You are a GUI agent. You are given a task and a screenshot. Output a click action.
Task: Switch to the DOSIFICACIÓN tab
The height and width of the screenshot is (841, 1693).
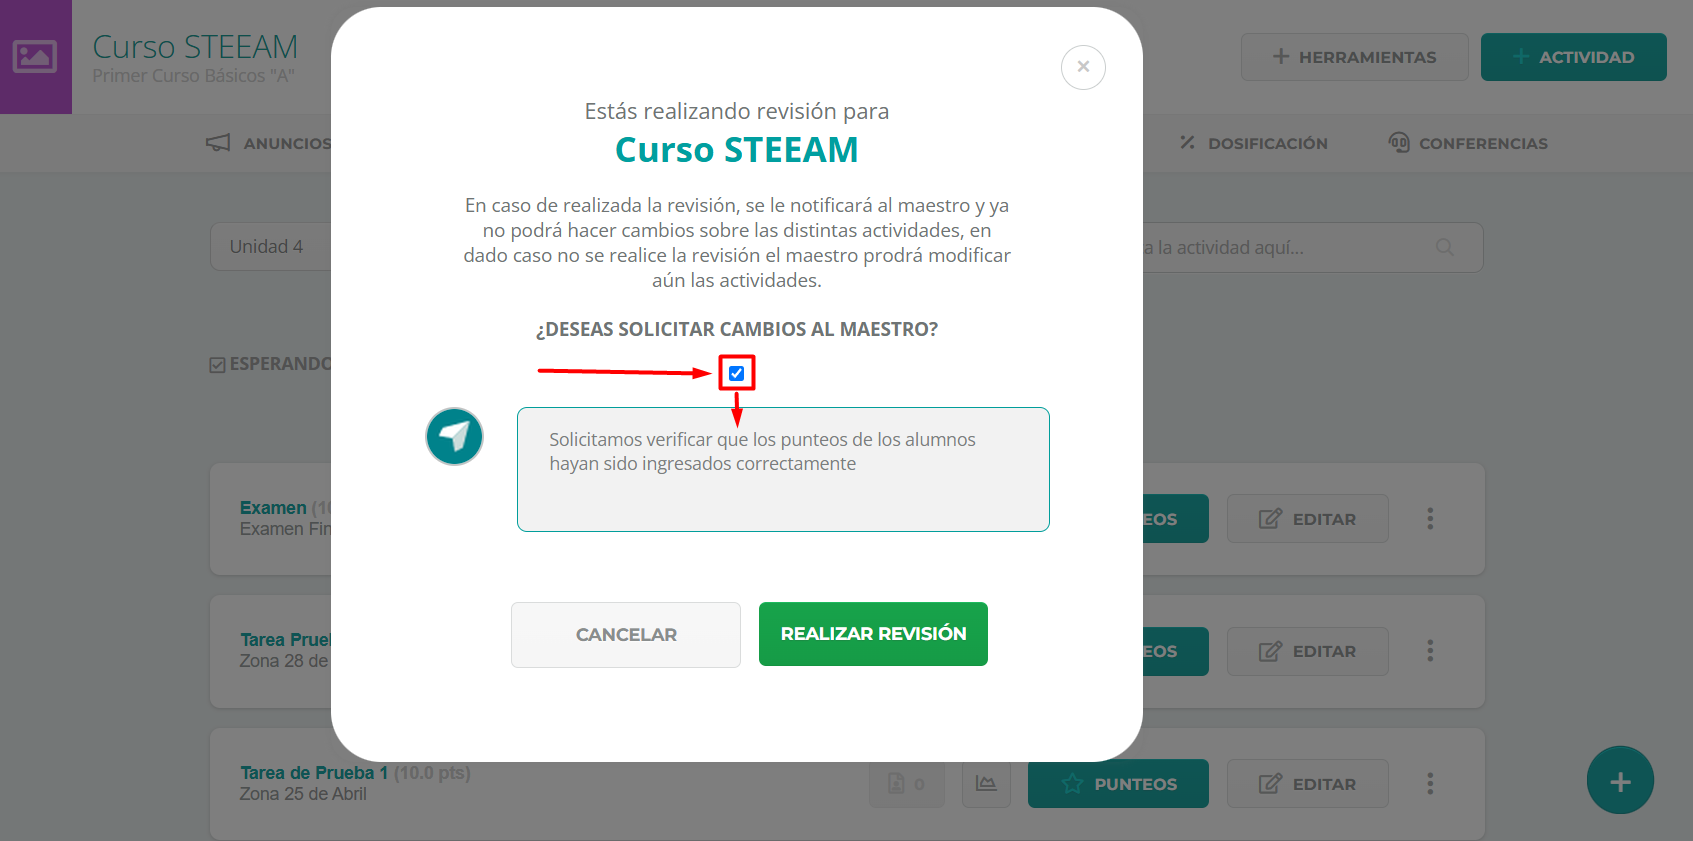pyautogui.click(x=1253, y=143)
